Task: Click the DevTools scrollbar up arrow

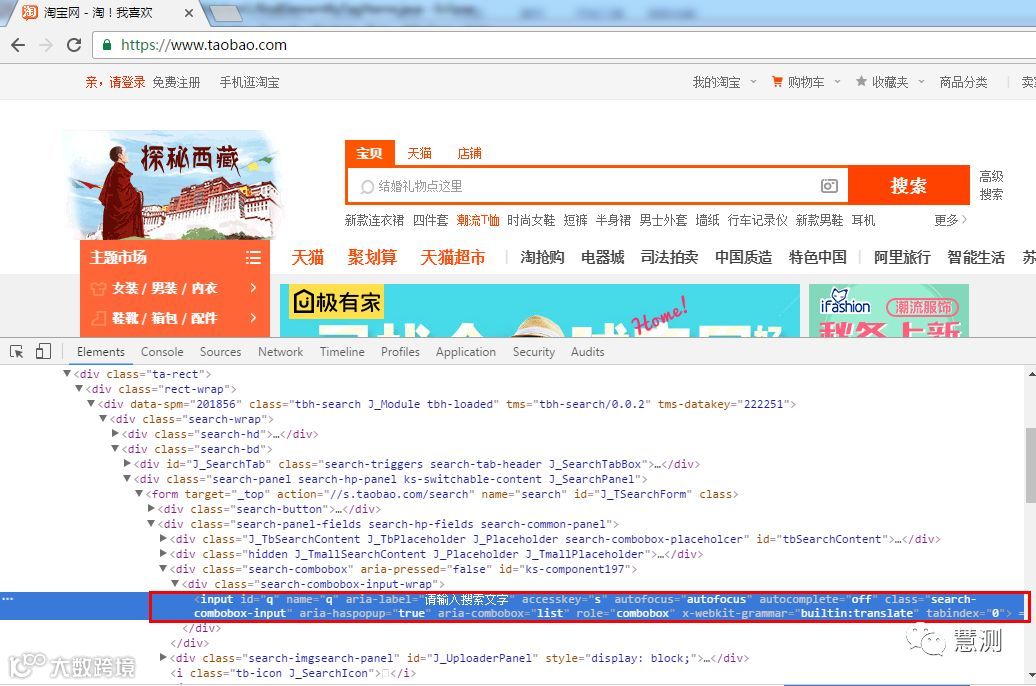Action: [1031, 374]
